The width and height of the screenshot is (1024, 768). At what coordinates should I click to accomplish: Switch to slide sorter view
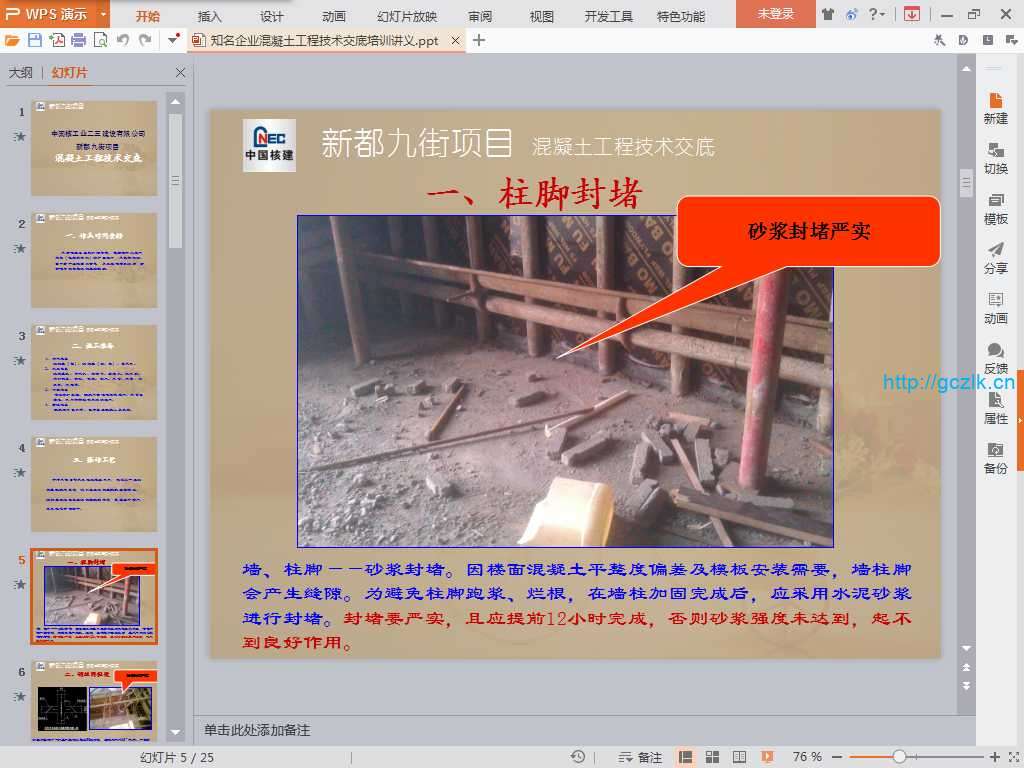[713, 757]
